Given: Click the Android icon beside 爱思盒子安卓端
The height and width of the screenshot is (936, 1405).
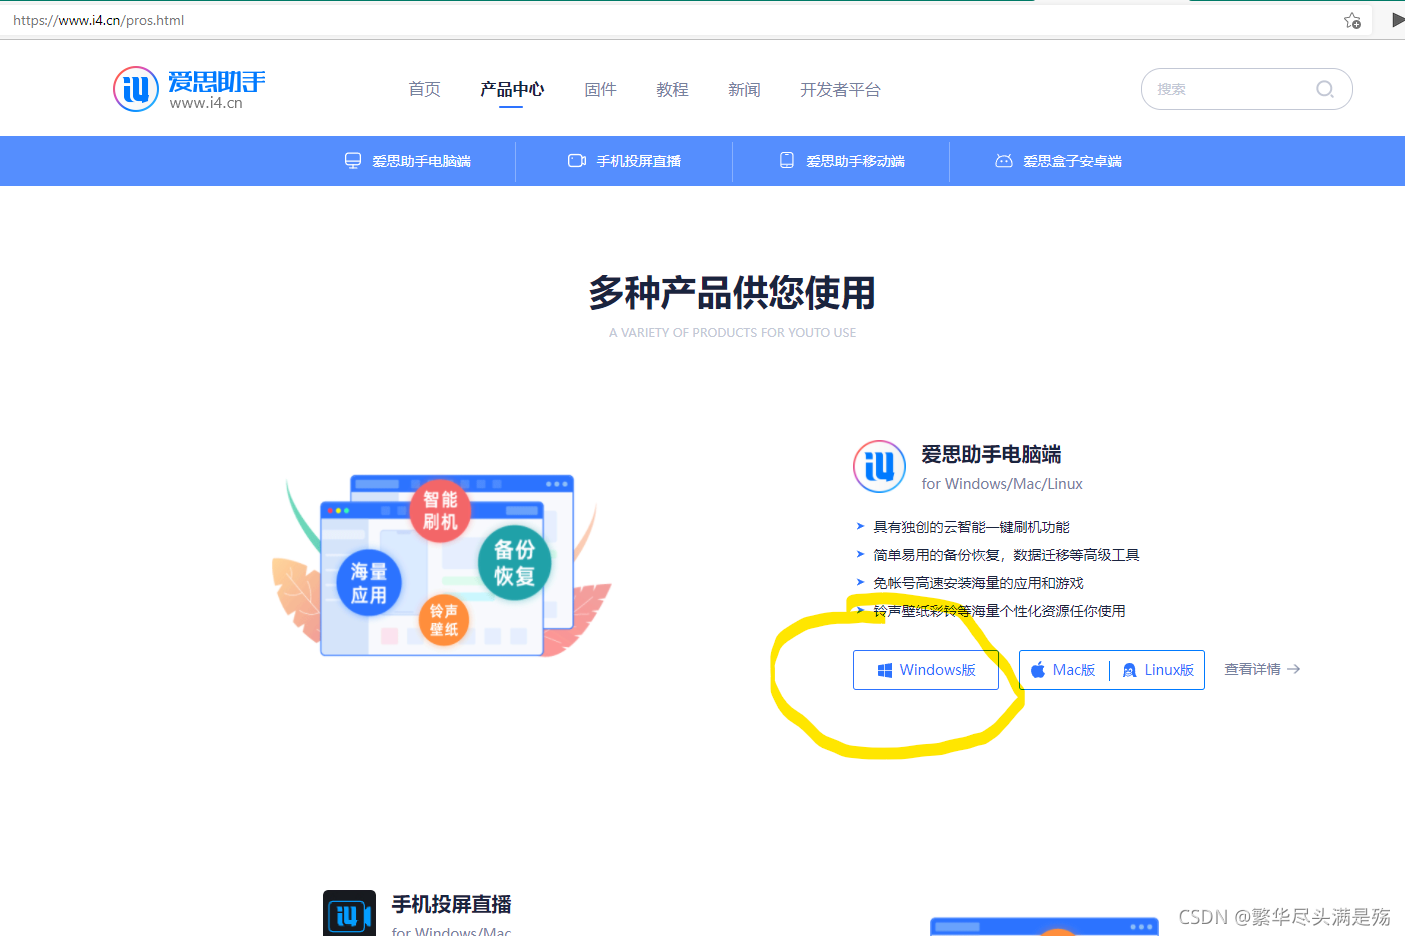Looking at the screenshot, I should (x=1004, y=161).
